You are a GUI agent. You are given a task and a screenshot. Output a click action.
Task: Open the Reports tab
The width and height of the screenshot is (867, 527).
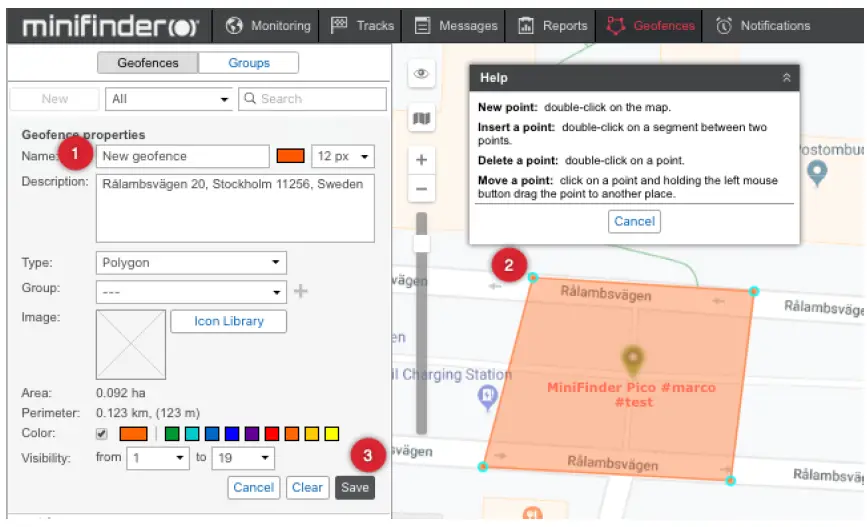click(551, 26)
